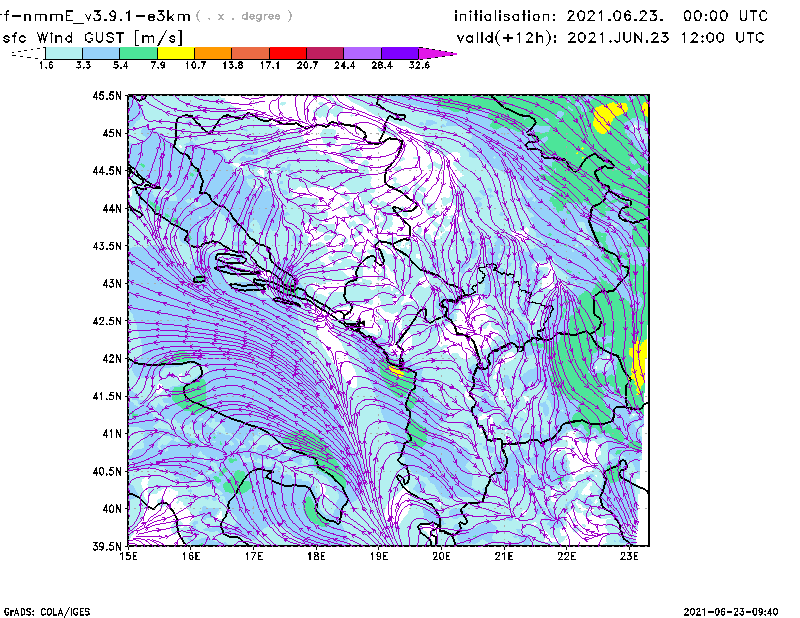The image size is (800, 618).
Task: Click the 43N latitude label
Action: 112,283
